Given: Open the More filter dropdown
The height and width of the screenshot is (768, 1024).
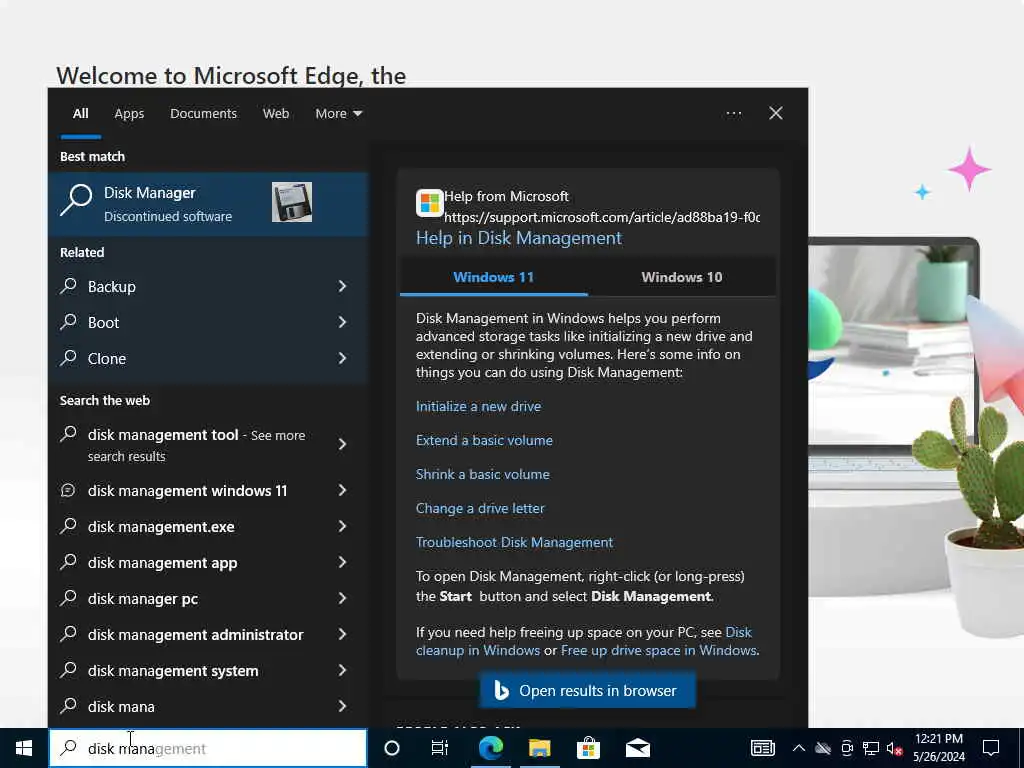Looking at the screenshot, I should tap(338, 114).
